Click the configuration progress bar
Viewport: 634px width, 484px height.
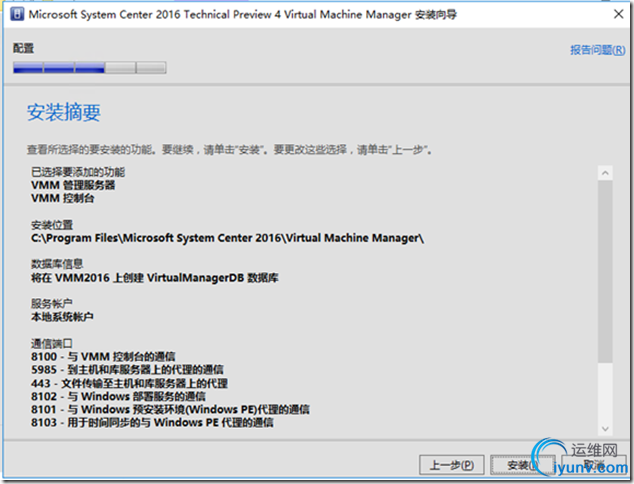[x=89, y=68]
